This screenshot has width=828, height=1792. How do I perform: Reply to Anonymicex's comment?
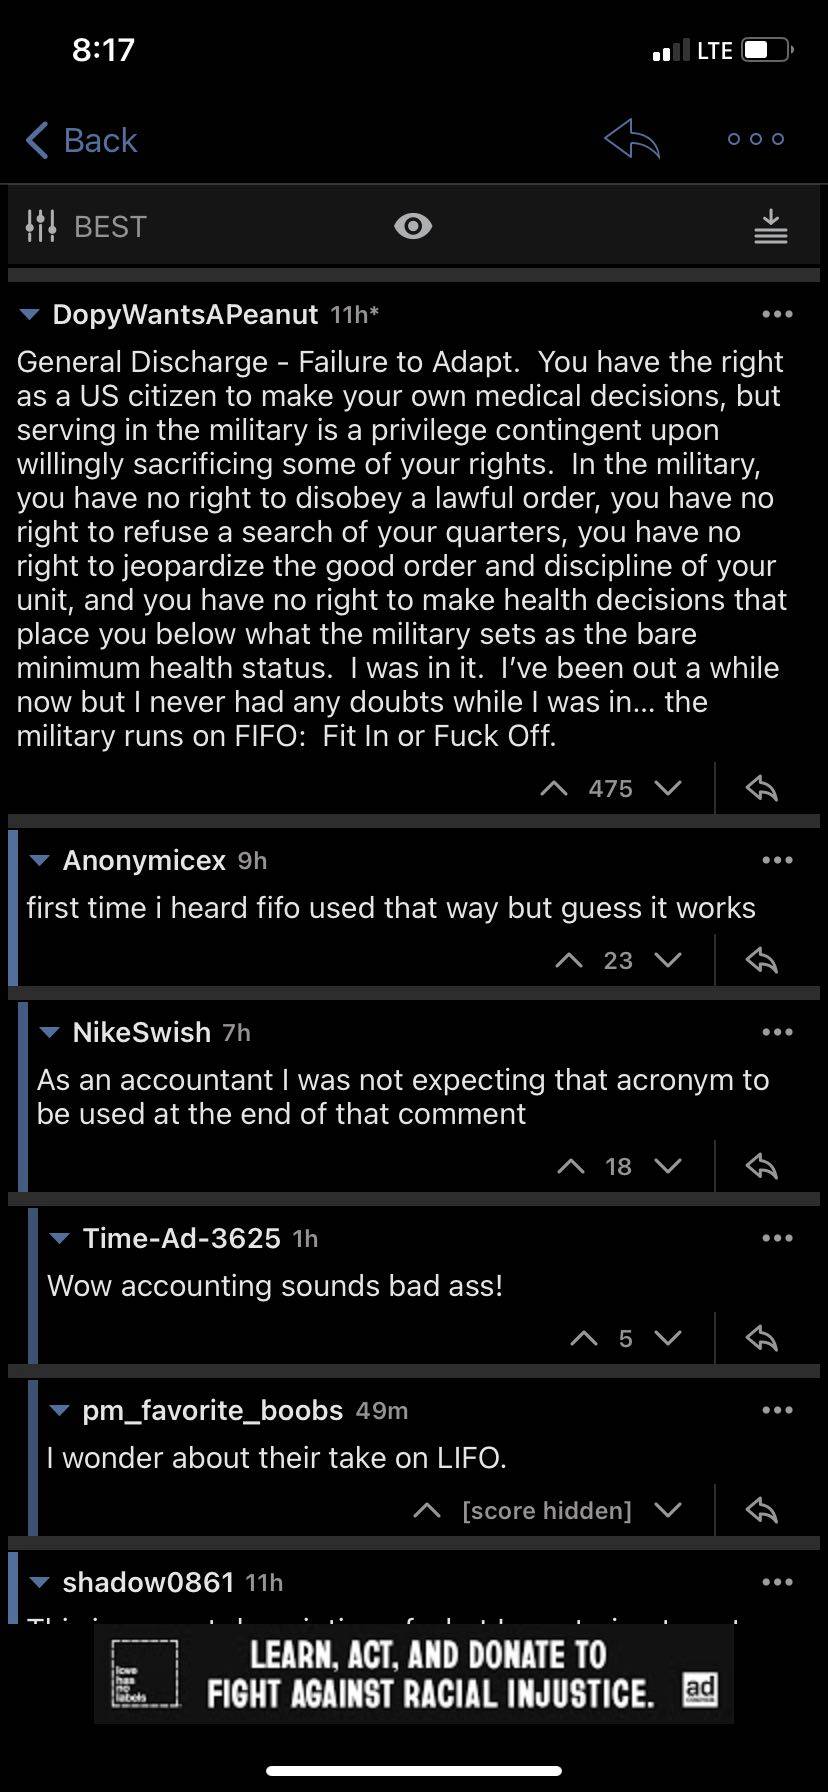tap(760, 960)
